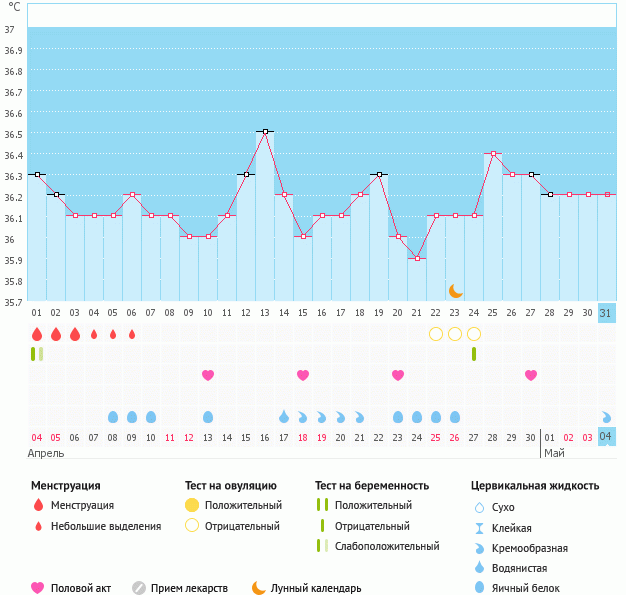
Task: Select the cervical fluid icon on day 31
Action: 607,417
